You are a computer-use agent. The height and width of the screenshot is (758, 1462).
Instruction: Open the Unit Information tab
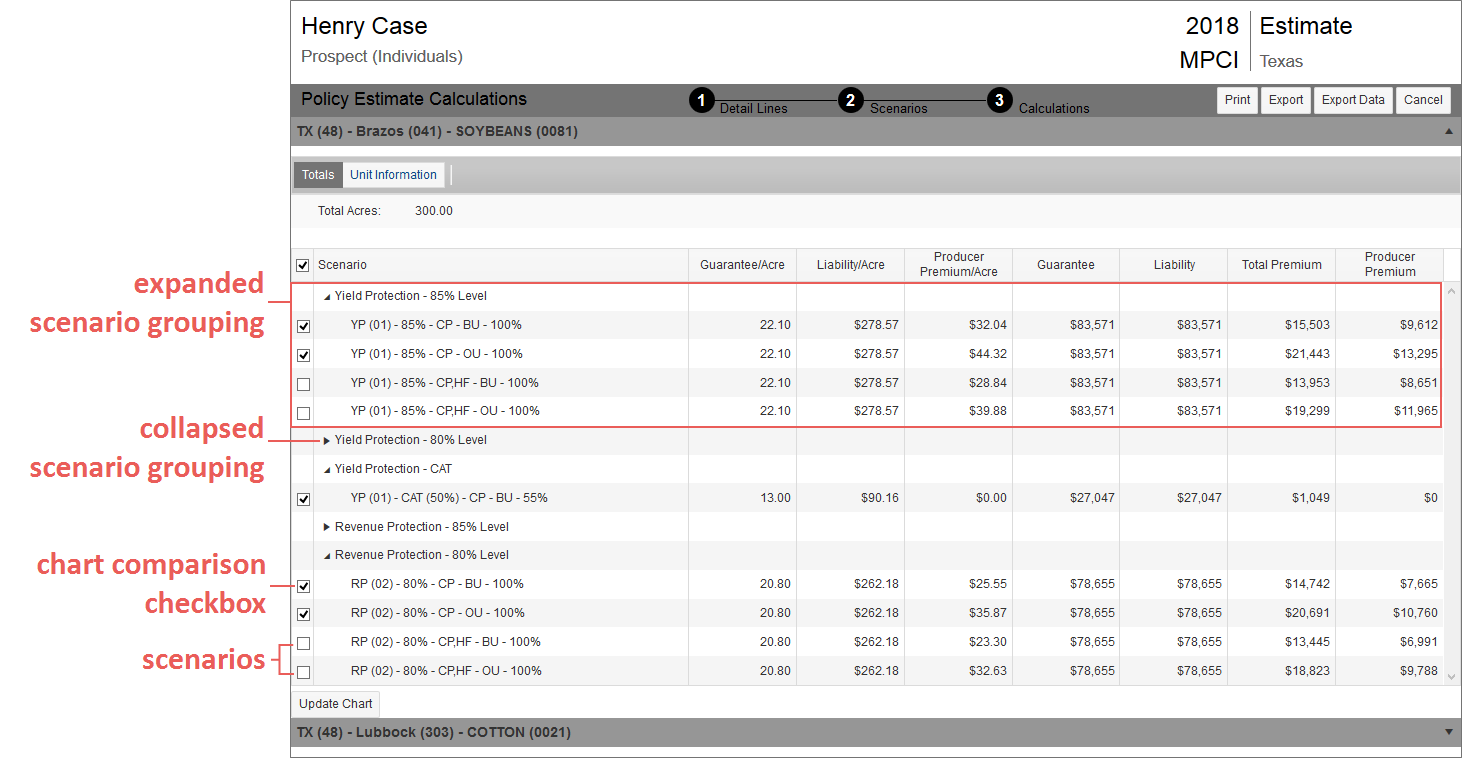pos(393,175)
